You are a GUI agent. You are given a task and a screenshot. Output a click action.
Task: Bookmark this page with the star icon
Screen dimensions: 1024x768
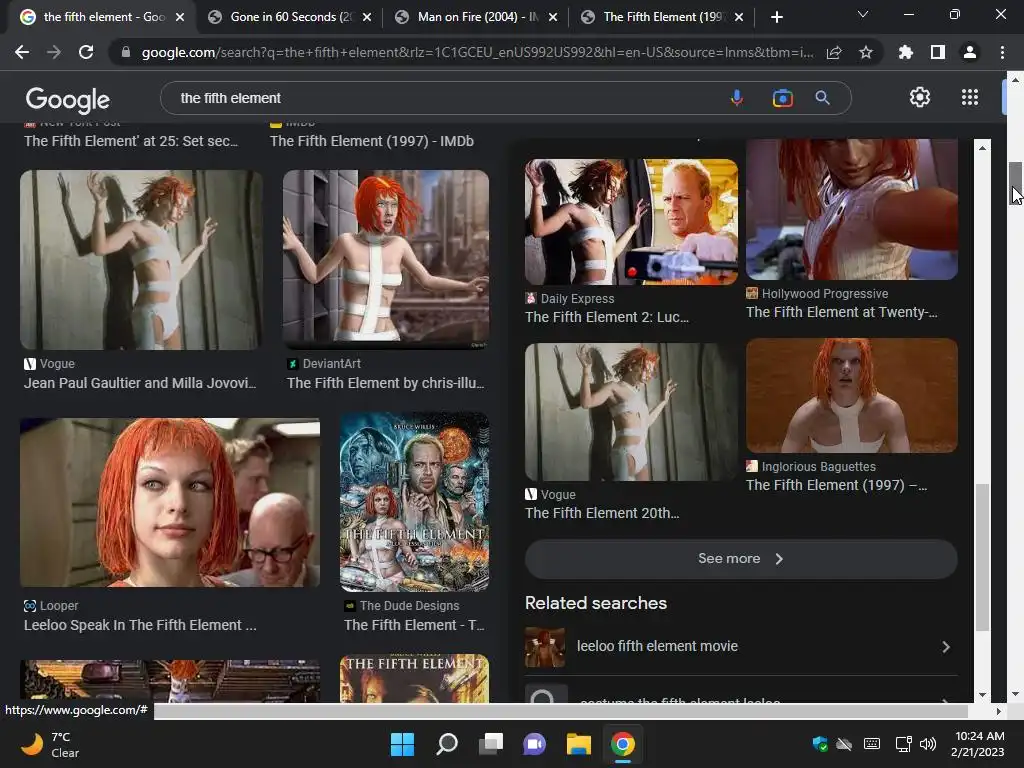(866, 52)
